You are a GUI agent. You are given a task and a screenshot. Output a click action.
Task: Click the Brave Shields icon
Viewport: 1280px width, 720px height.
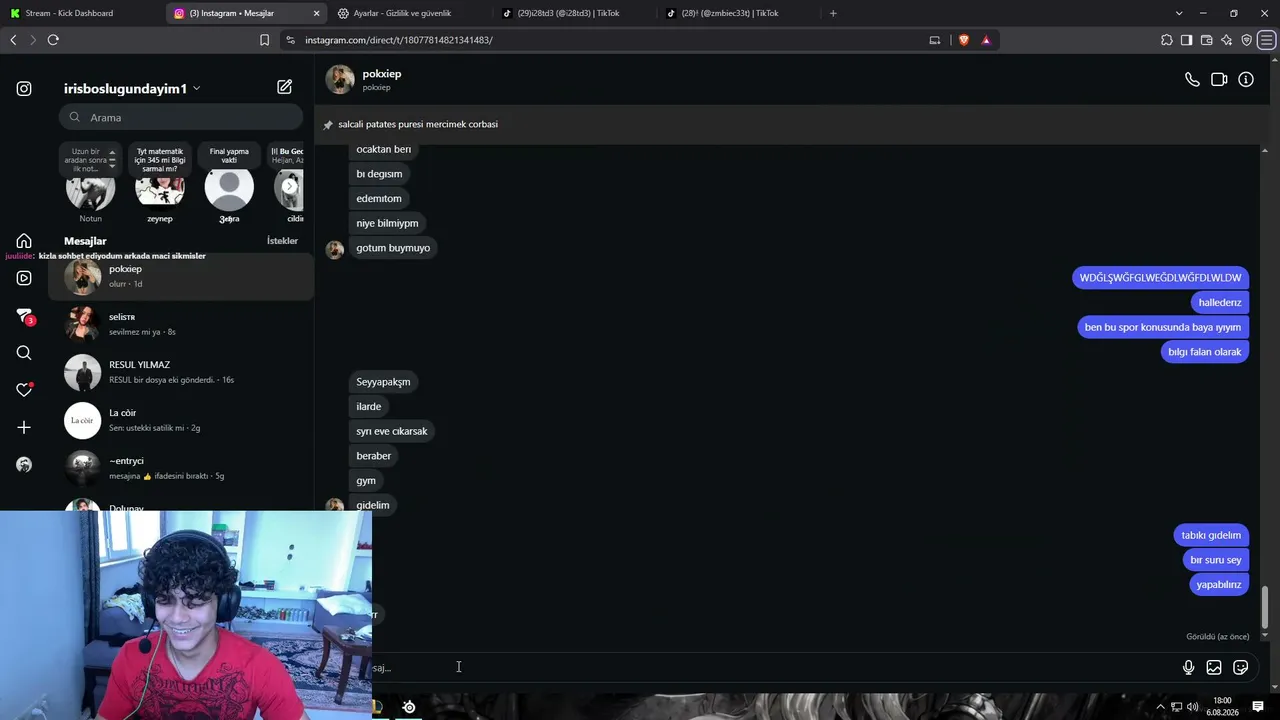(964, 40)
